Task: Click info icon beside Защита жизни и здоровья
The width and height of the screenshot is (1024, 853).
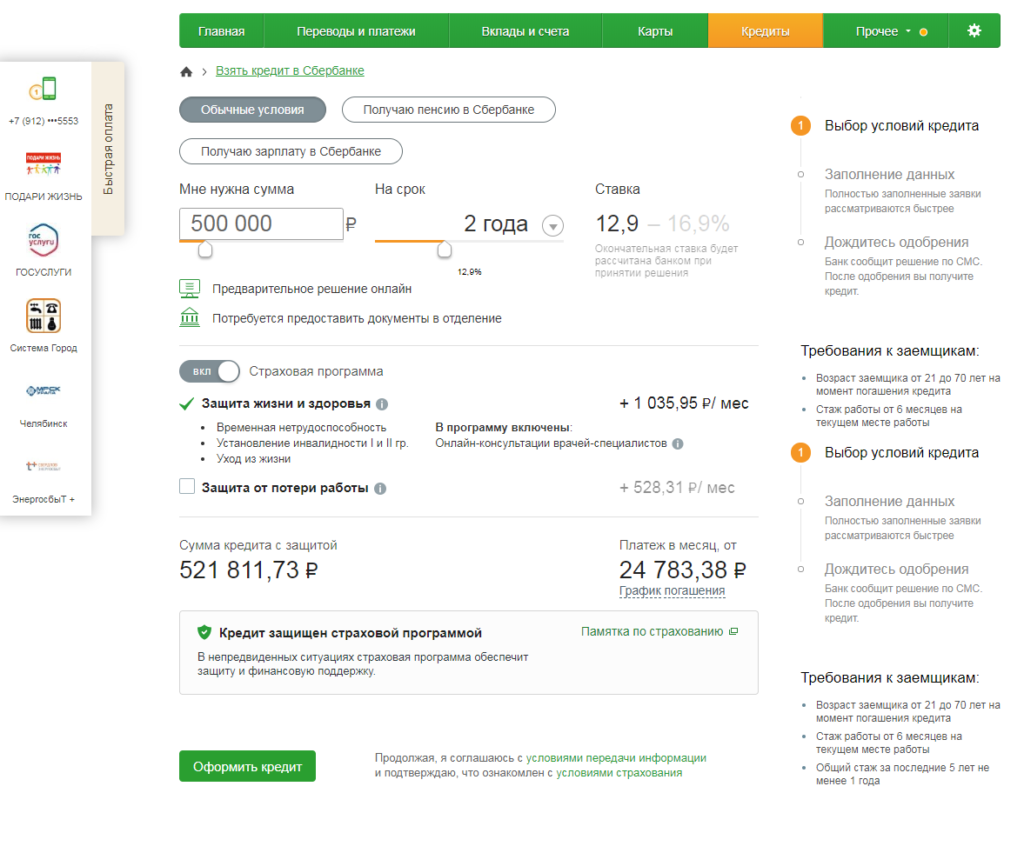Action: click(x=382, y=405)
